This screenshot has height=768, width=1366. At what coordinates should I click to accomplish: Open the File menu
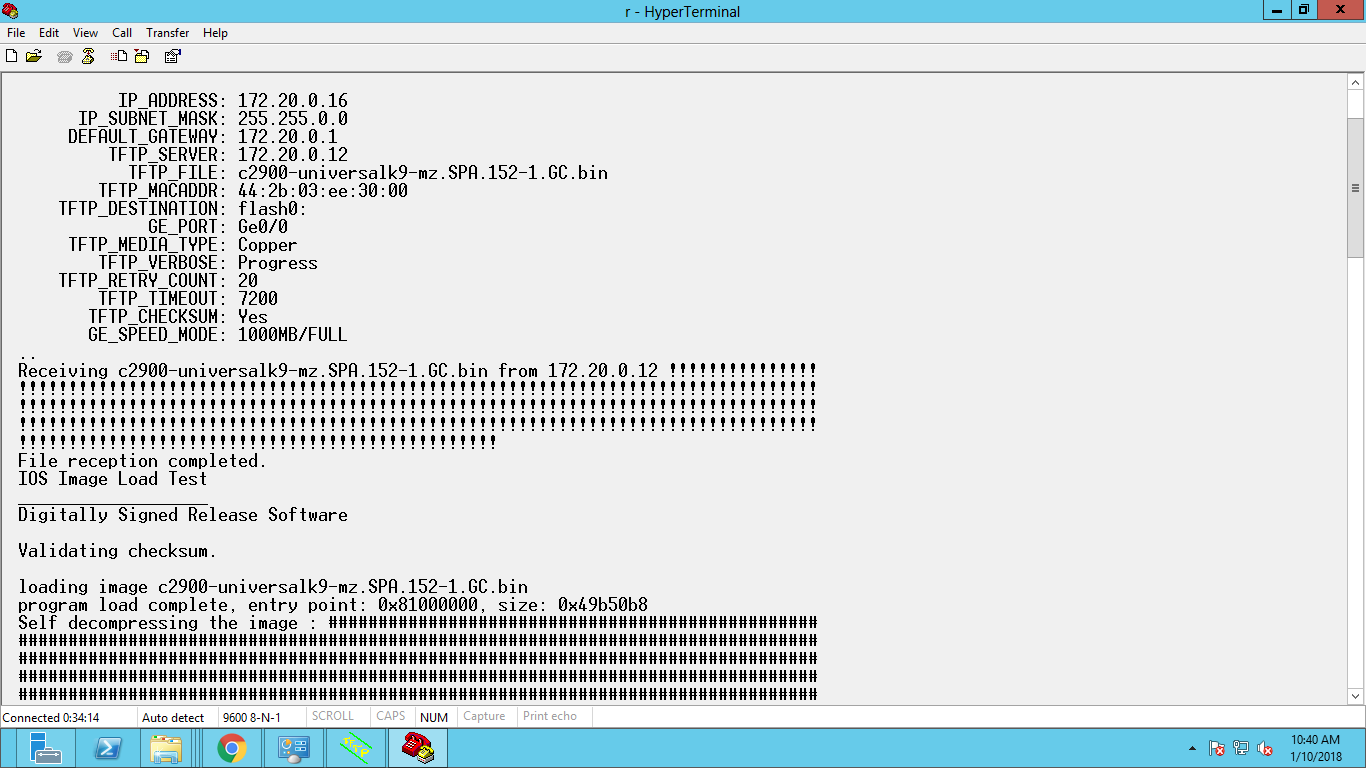click(16, 33)
